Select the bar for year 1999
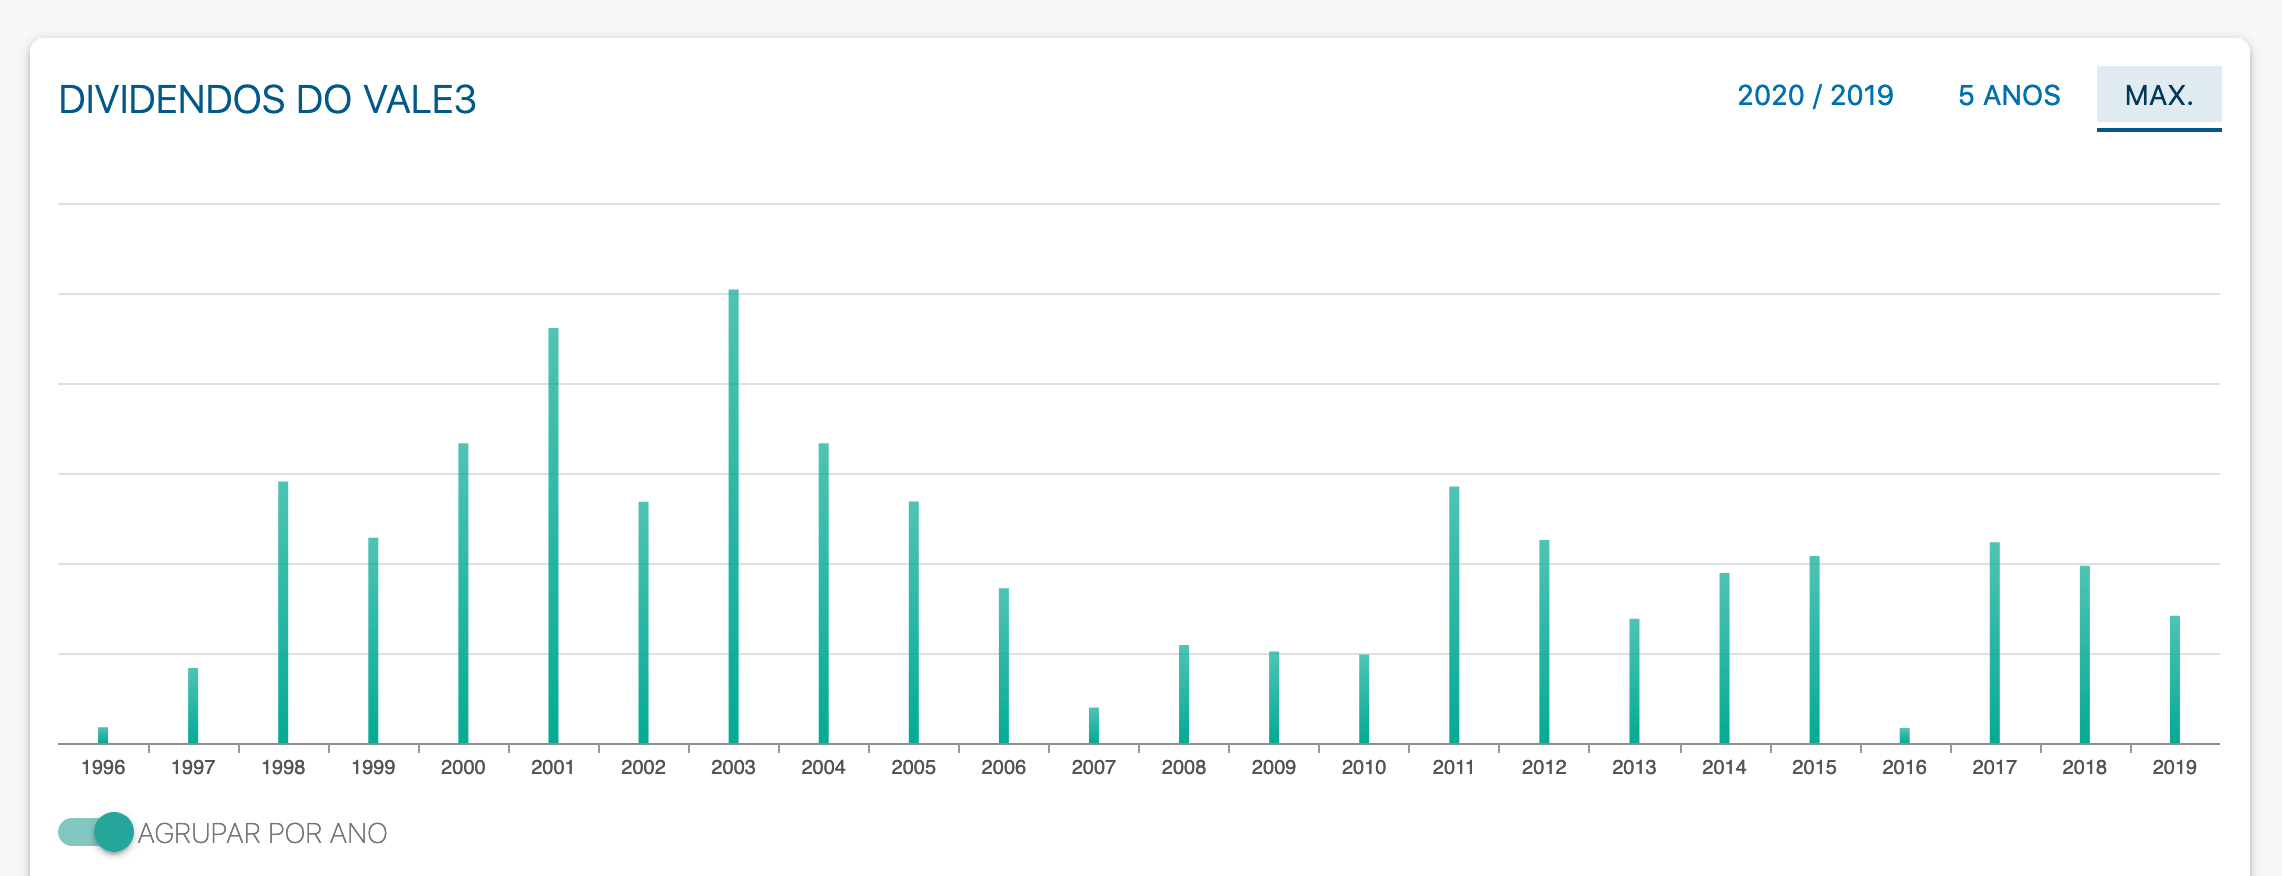Screen dimensions: 2282x876 [373, 641]
